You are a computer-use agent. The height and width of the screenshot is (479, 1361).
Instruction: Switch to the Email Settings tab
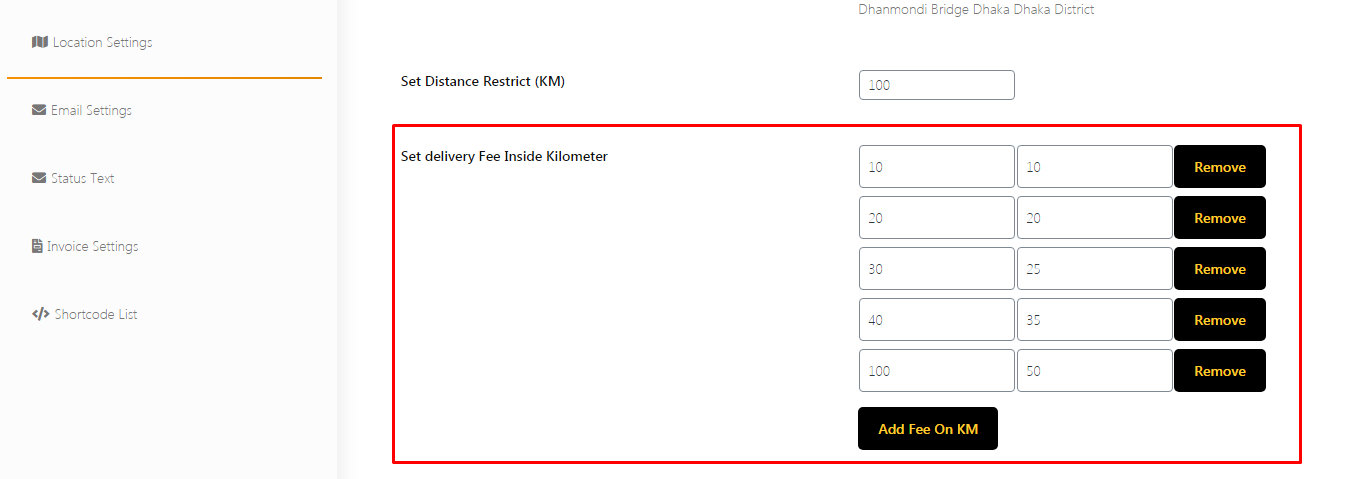pyautogui.click(x=91, y=110)
